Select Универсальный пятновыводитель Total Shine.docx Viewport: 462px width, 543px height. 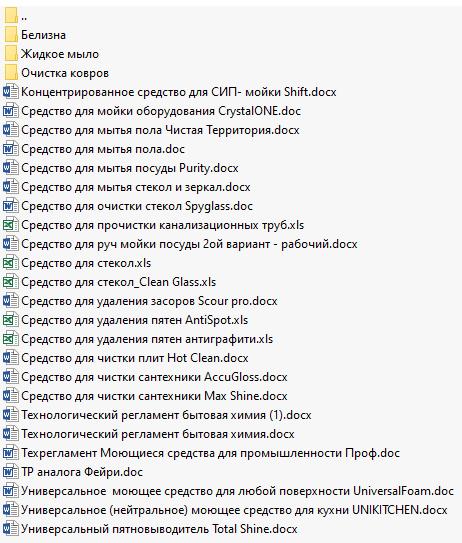click(x=159, y=529)
